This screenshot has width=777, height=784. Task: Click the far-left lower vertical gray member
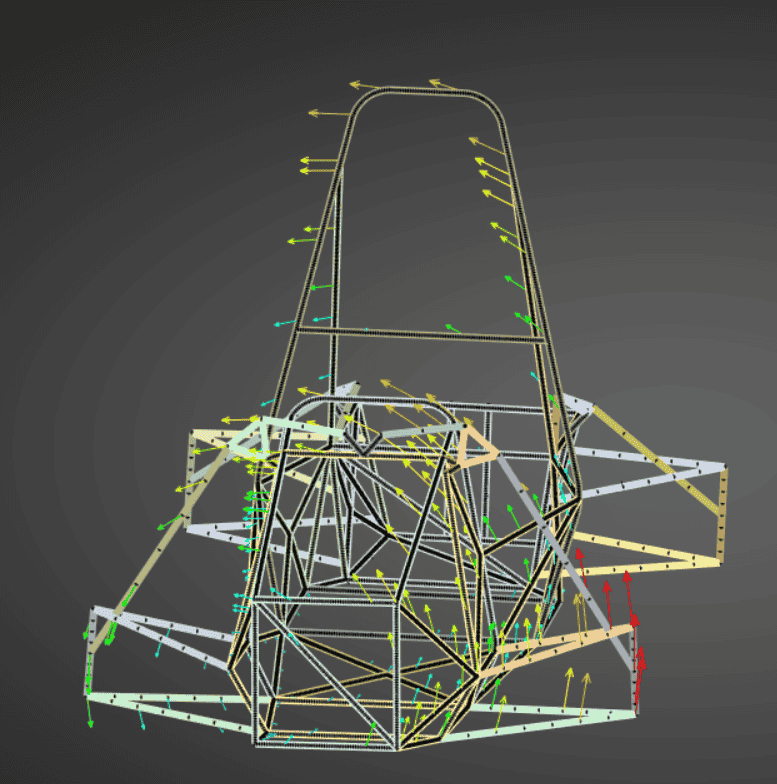[x=90, y=650]
